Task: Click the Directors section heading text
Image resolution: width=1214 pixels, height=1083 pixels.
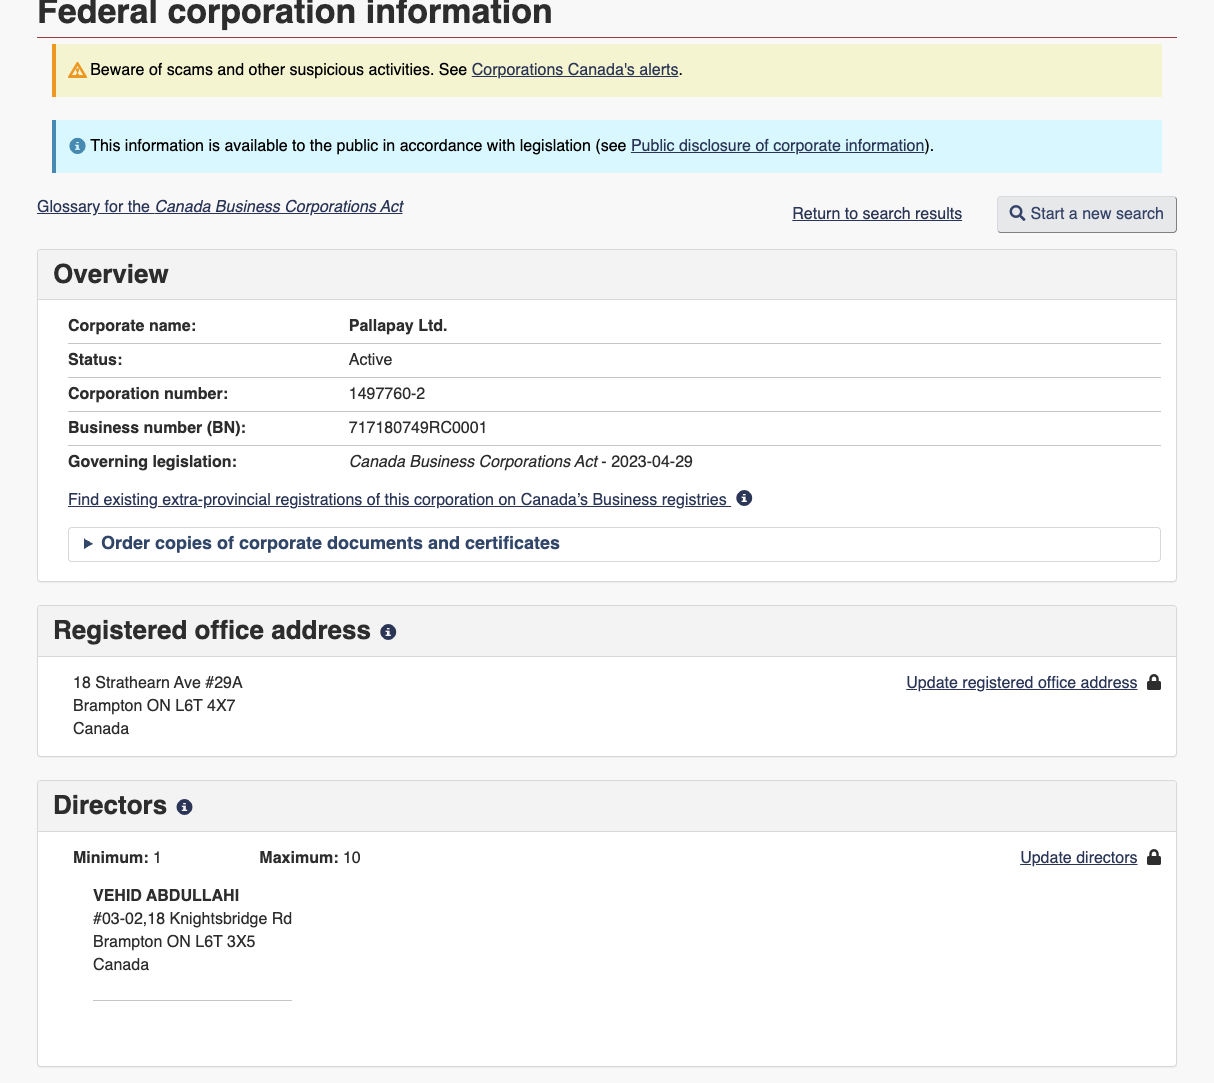Action: pos(110,806)
